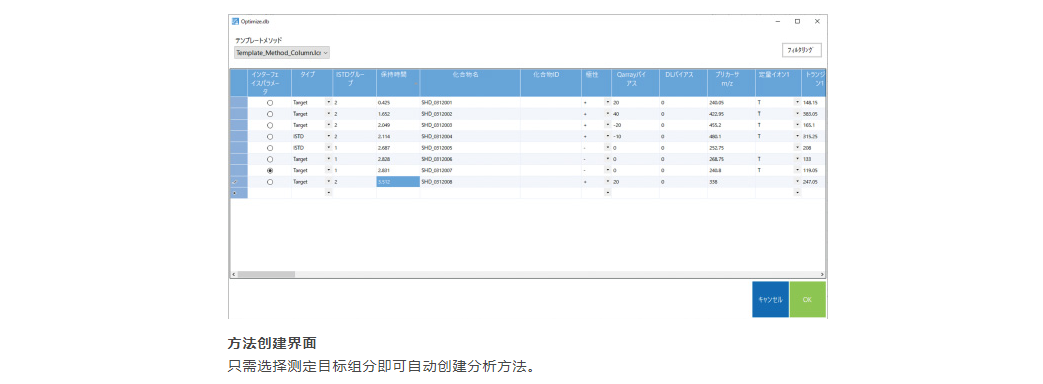The height and width of the screenshot is (384, 1043).
Task: Close the Optimize.db window
Action: (817, 21)
